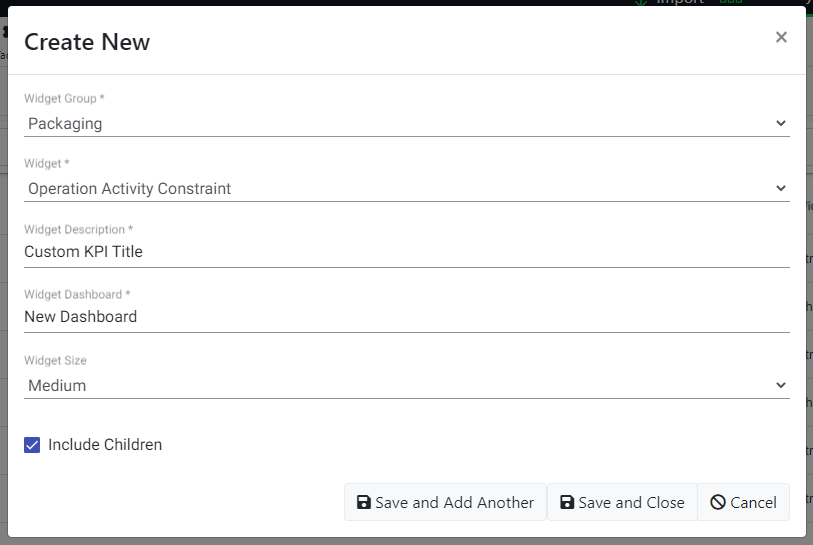Click the chevron arrow on the Widget Size field
The image size is (813, 545).
pyautogui.click(x=781, y=385)
